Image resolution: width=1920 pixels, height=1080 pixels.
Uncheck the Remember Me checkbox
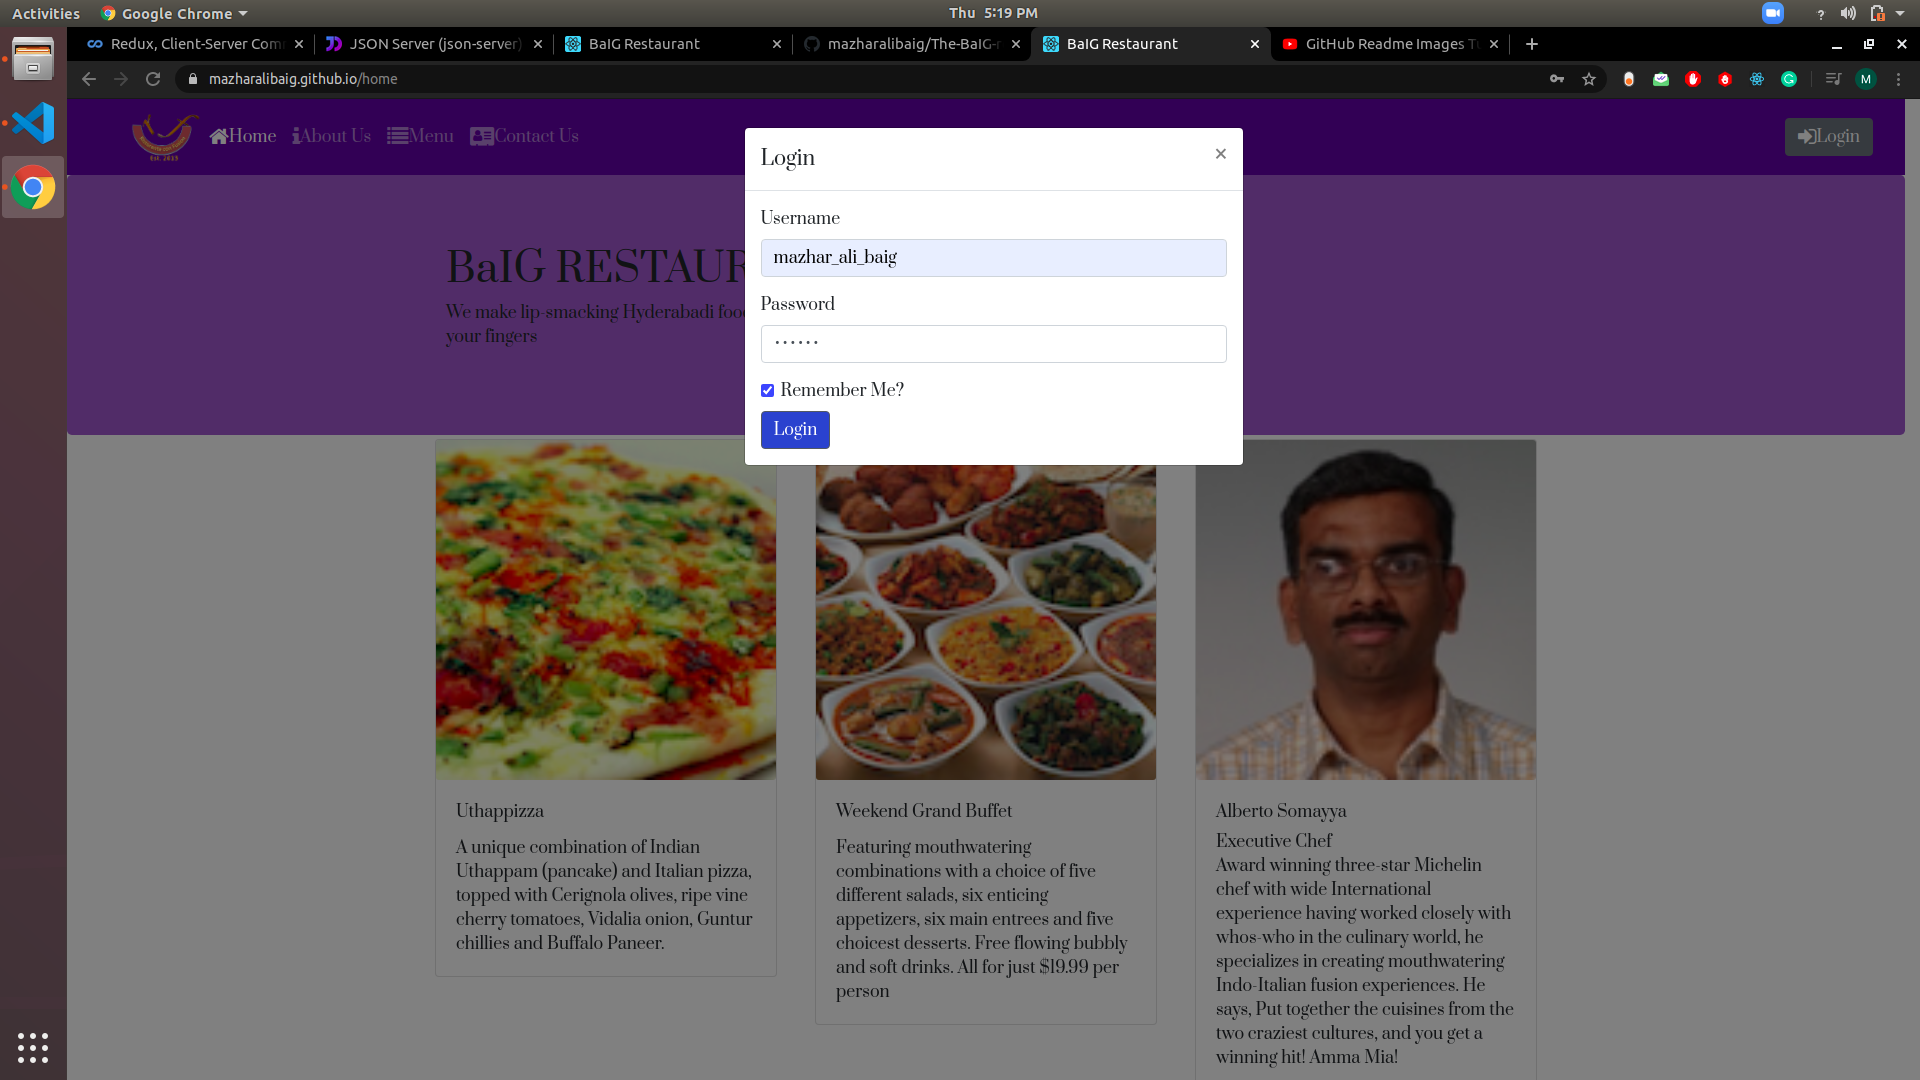click(767, 391)
